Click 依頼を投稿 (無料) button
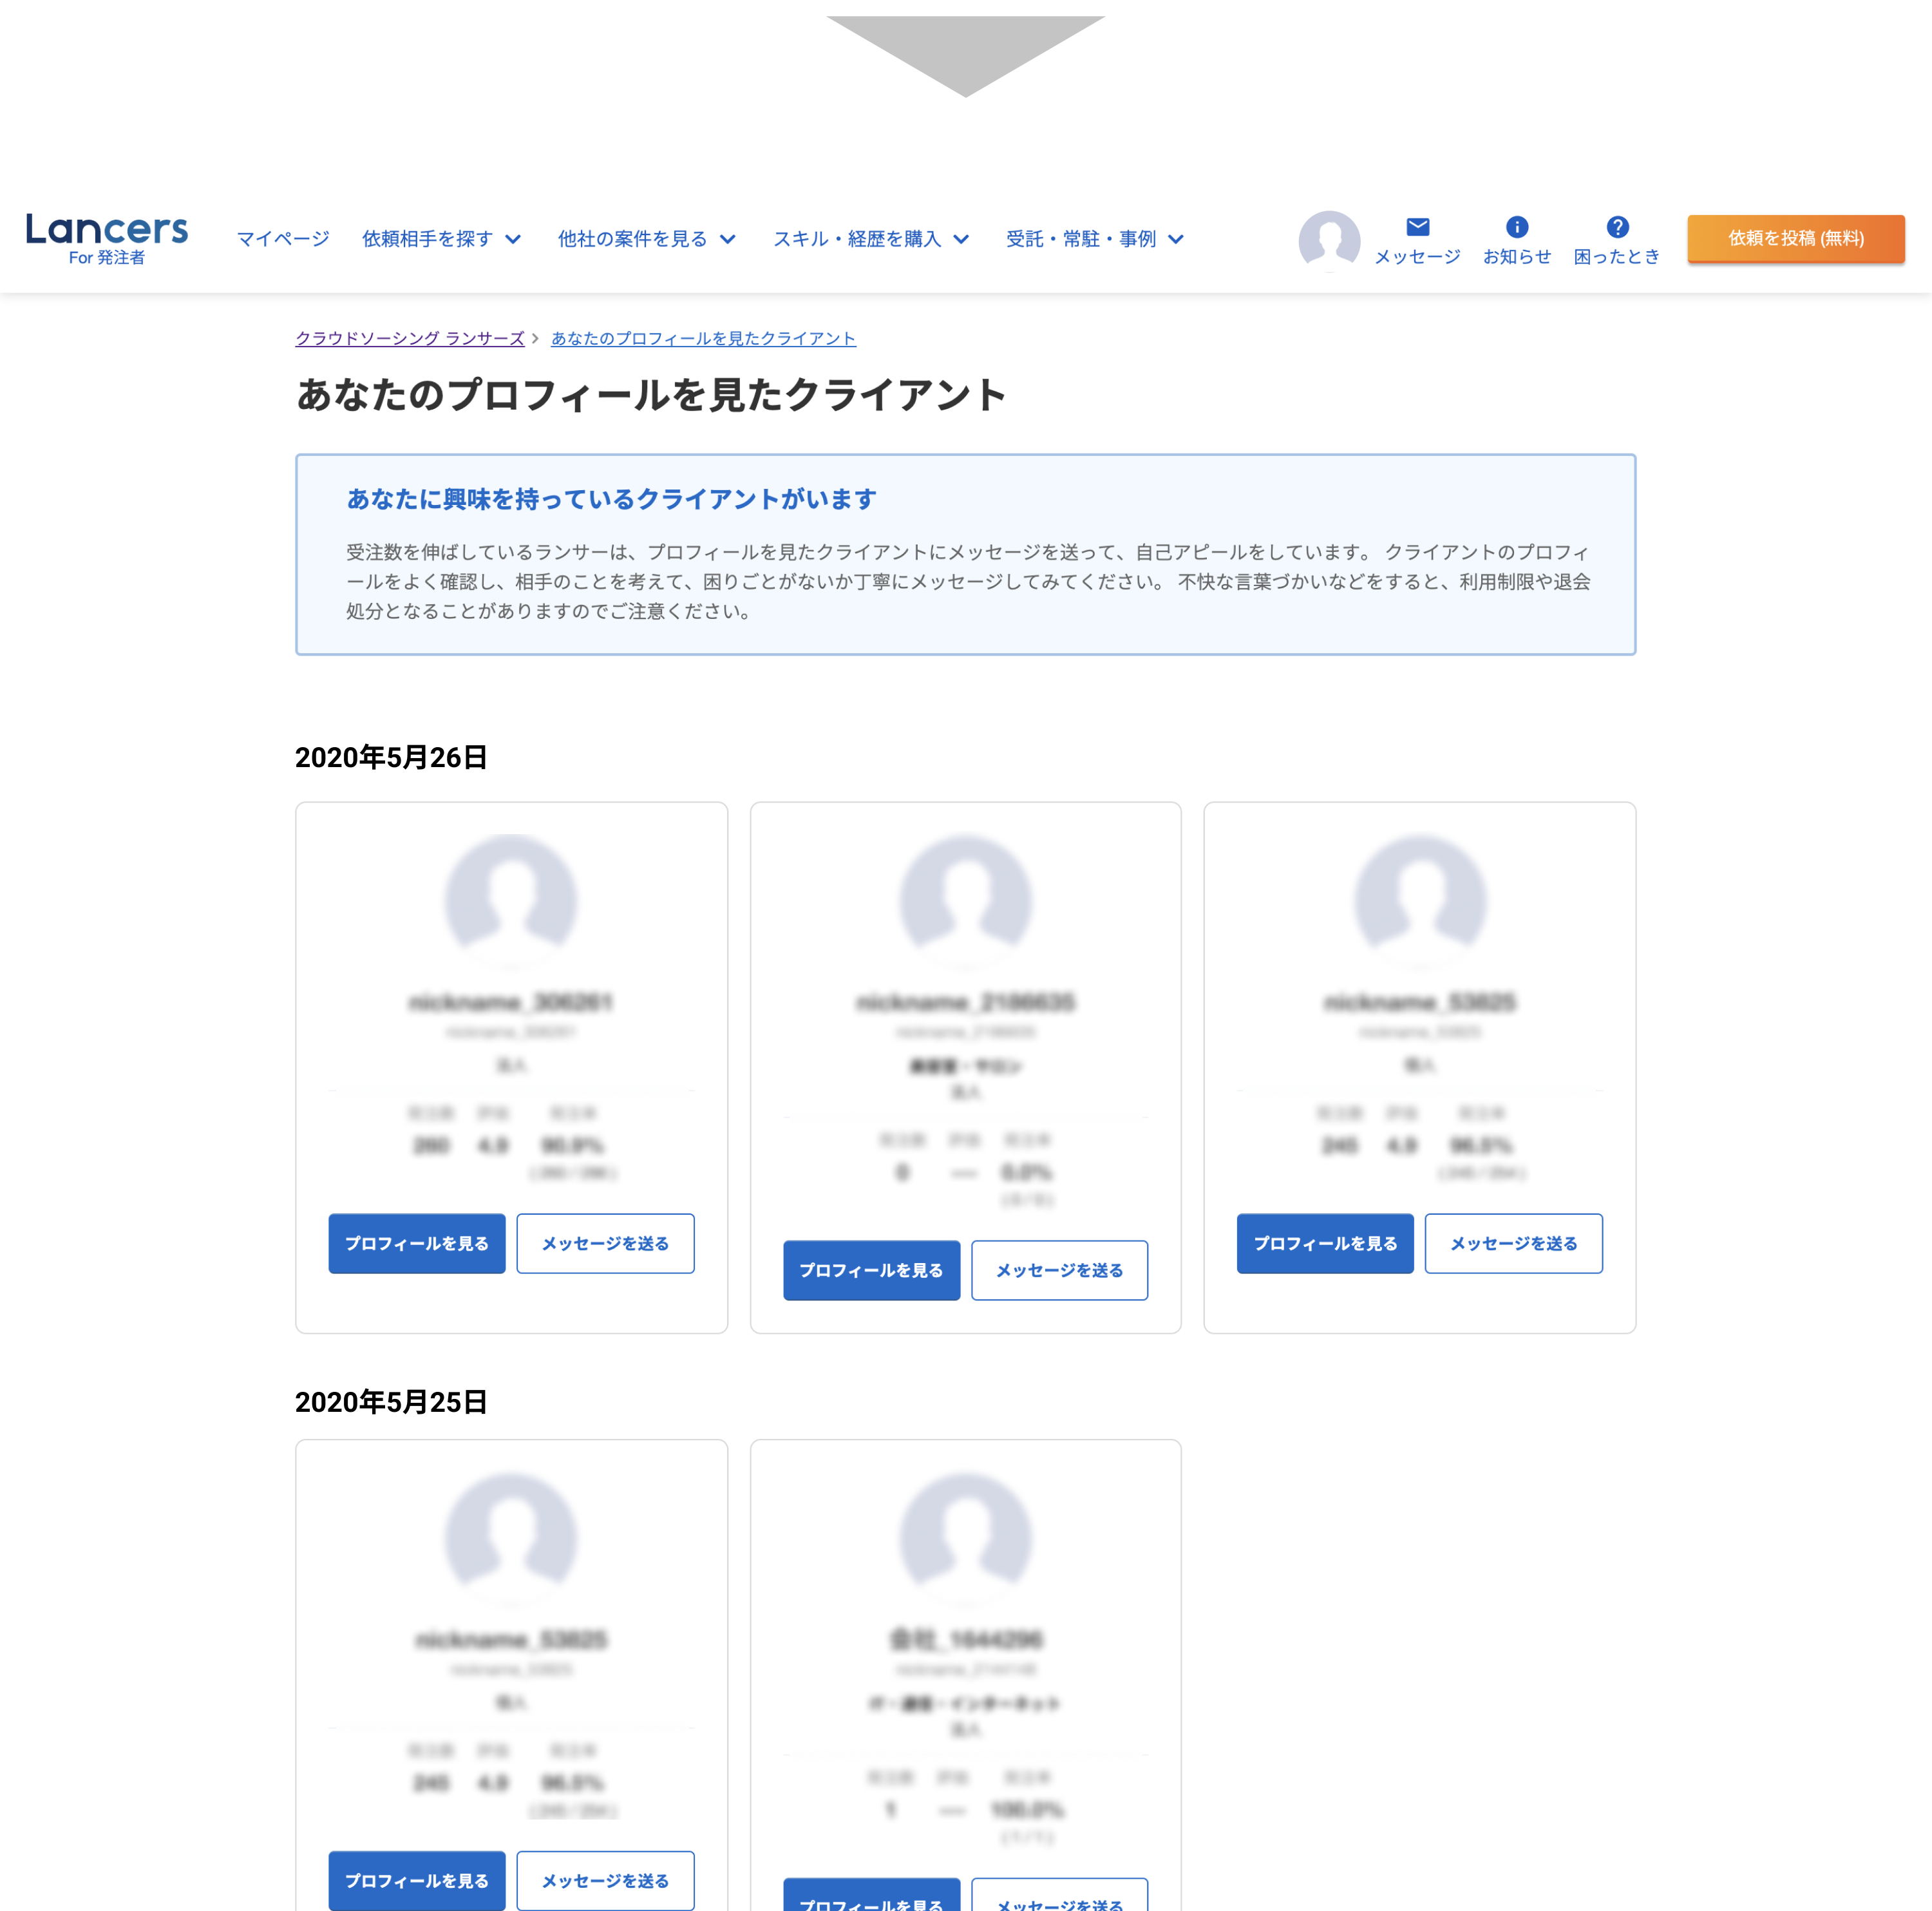The width and height of the screenshot is (1932, 1911). (1796, 239)
